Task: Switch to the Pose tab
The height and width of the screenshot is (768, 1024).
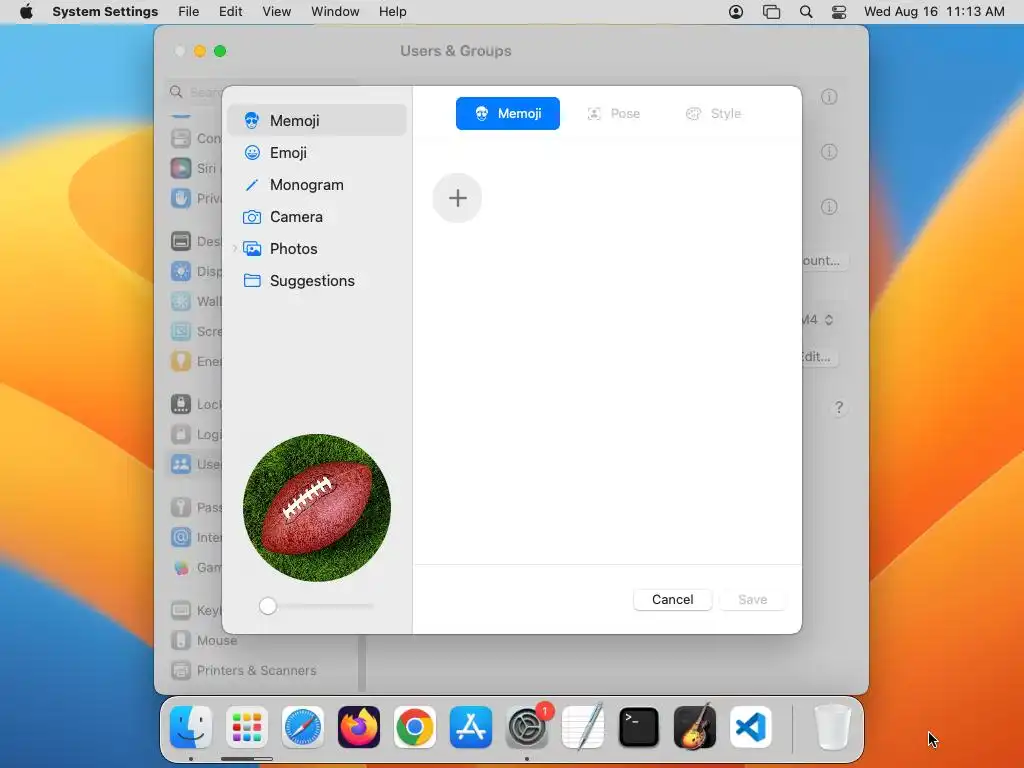Action: [x=613, y=113]
